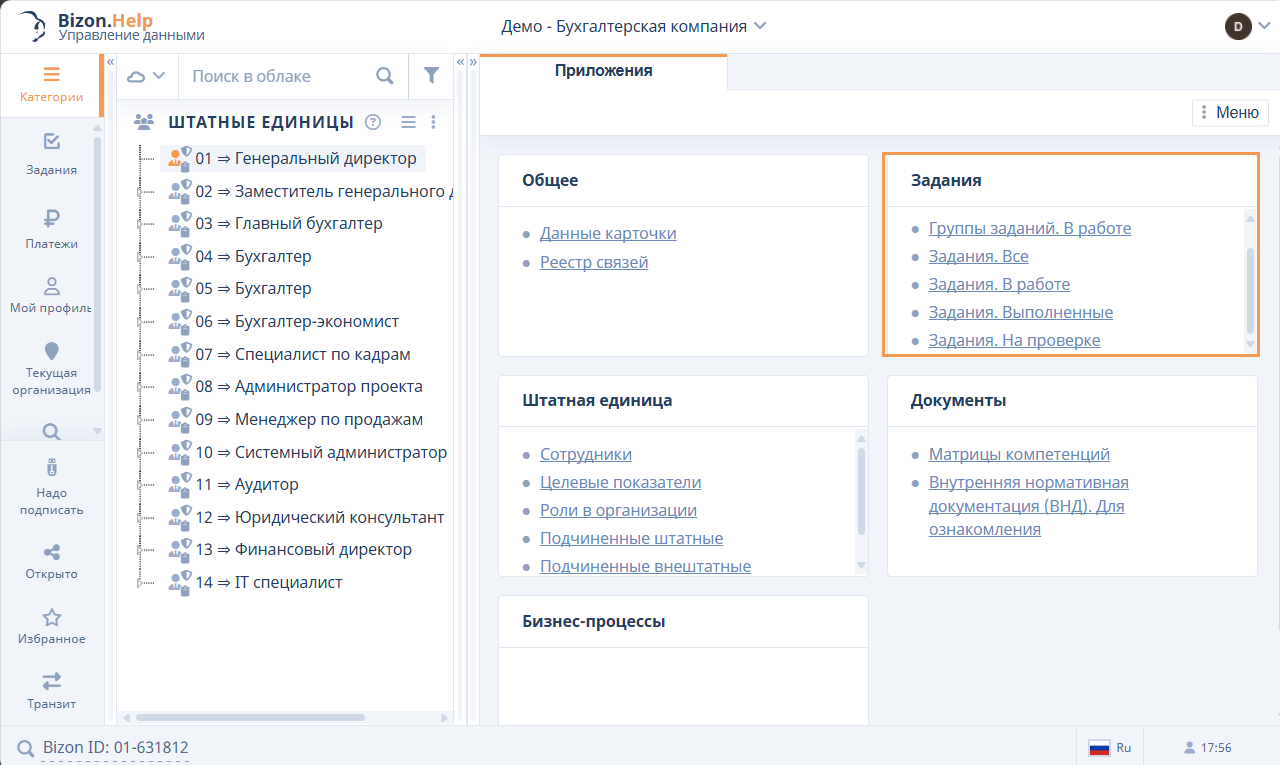Open the cloud dropdown next to search

146,76
